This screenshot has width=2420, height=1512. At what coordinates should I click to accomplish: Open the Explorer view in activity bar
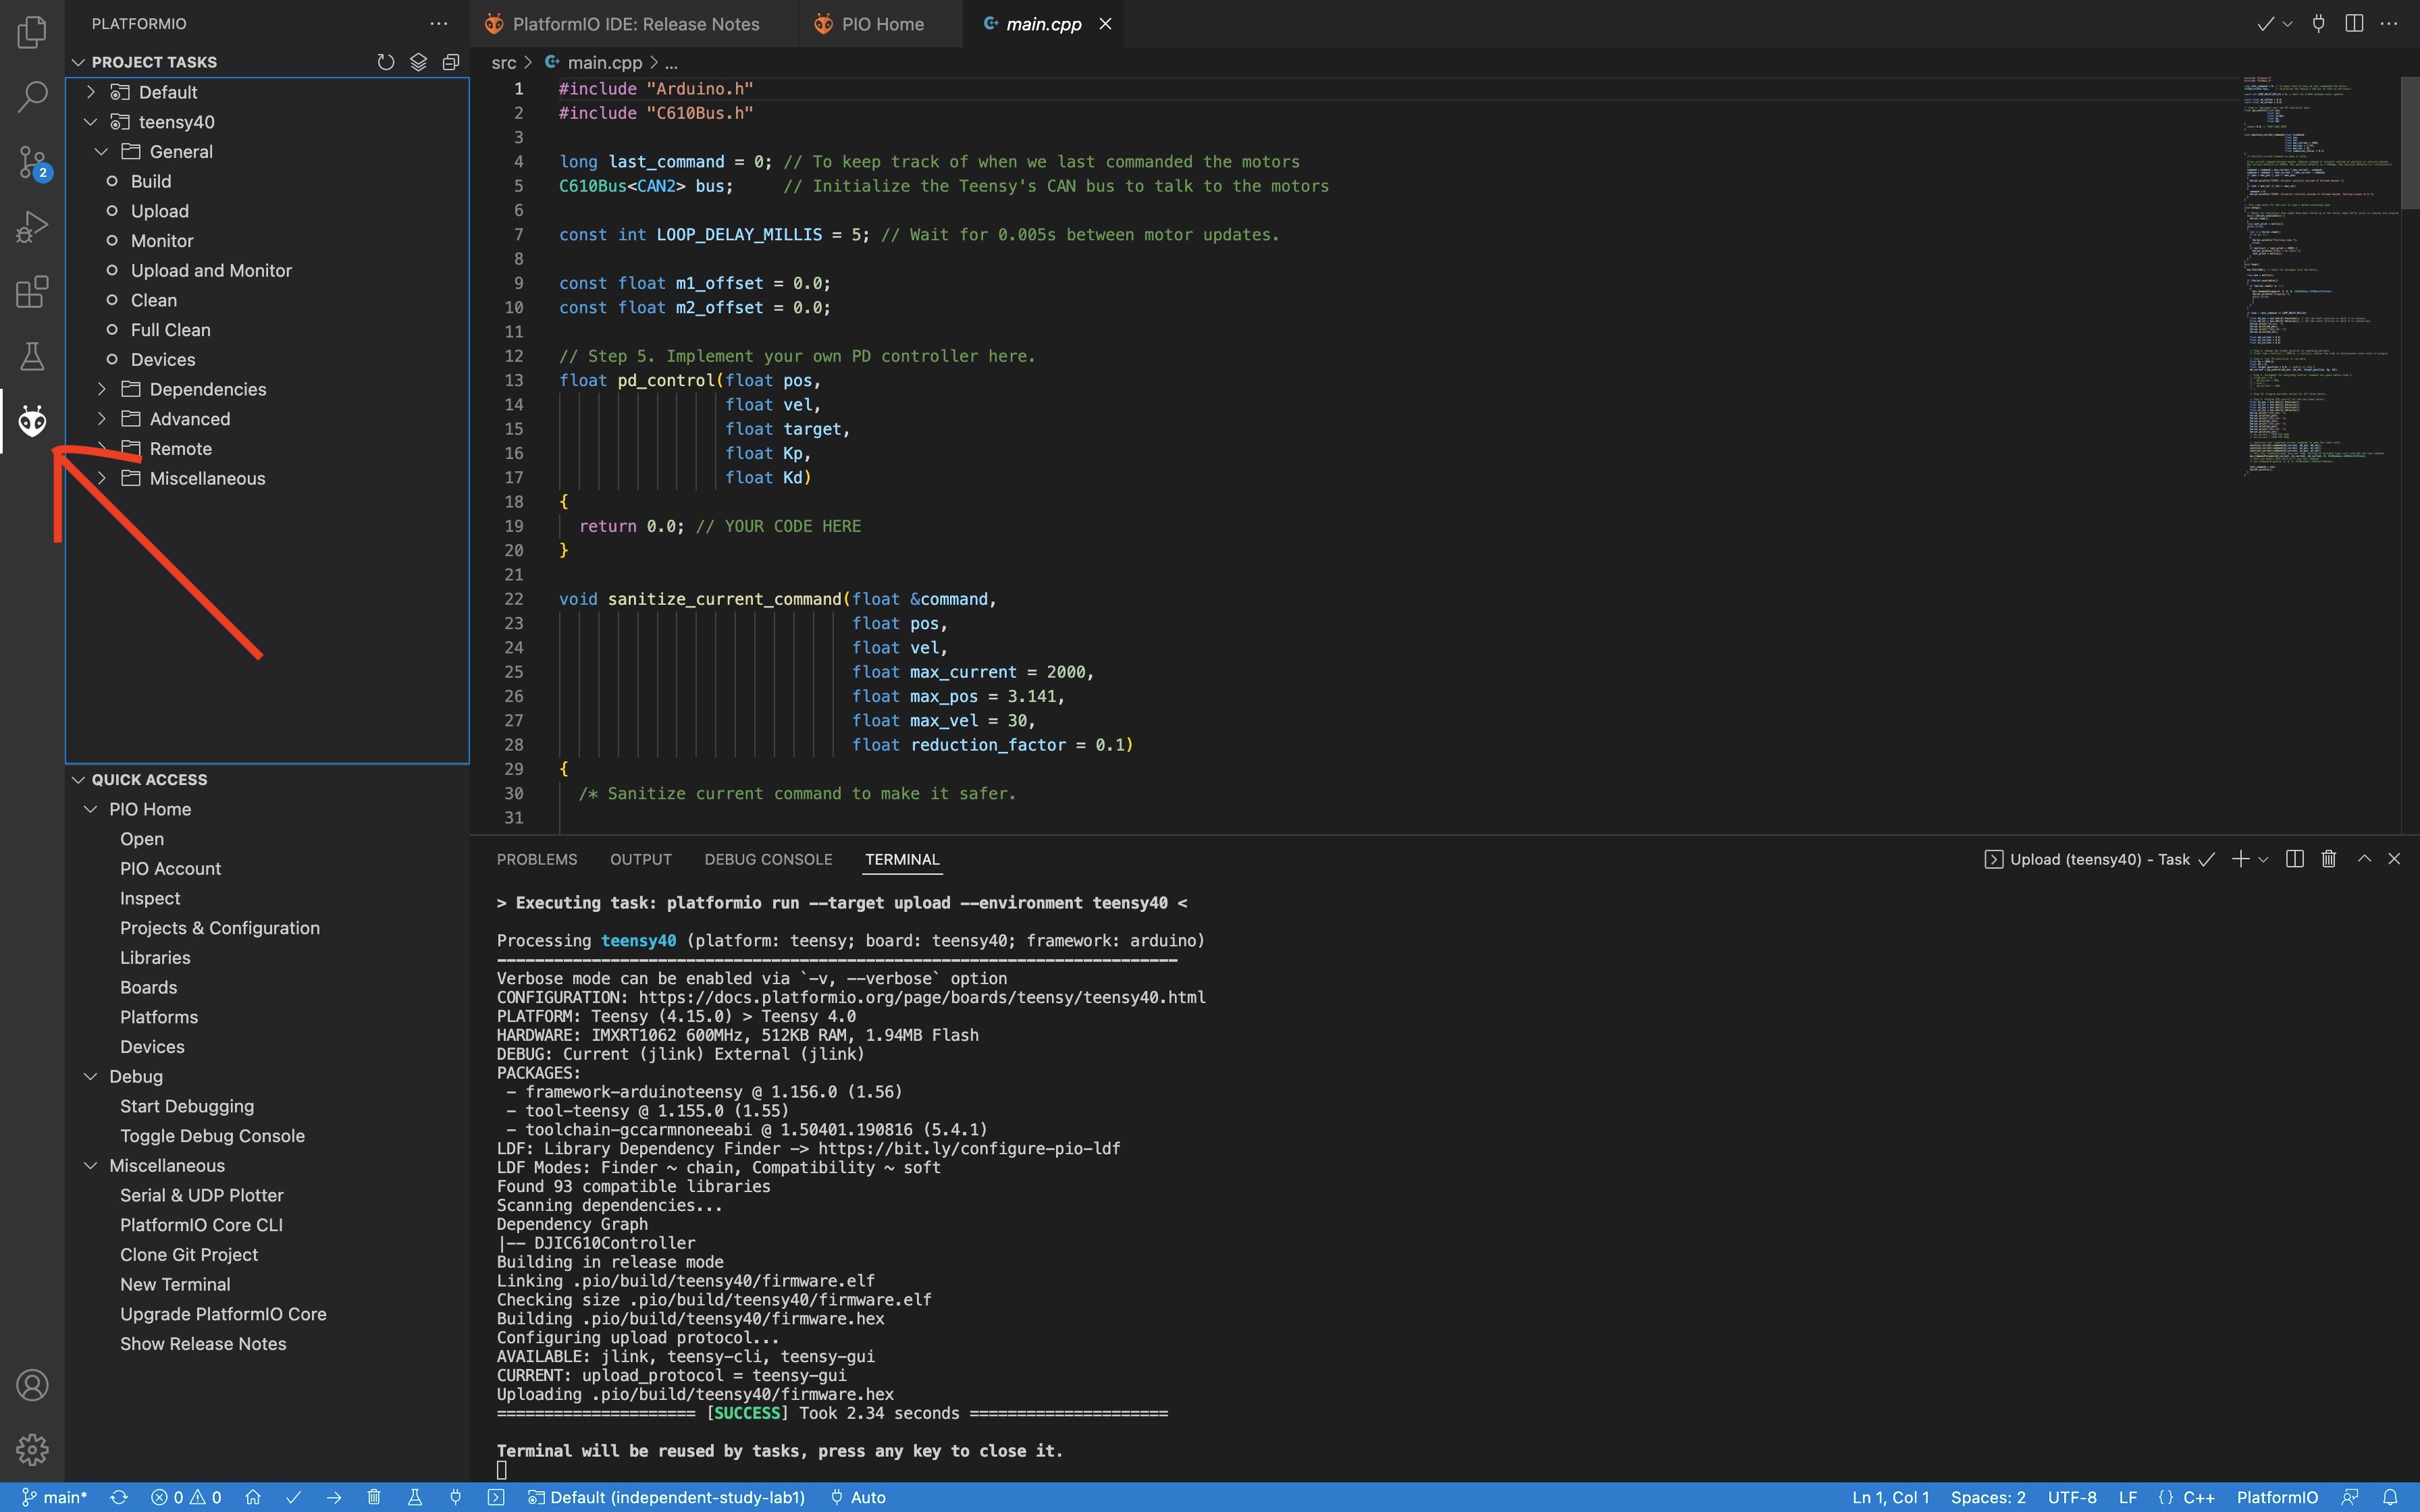(32, 32)
